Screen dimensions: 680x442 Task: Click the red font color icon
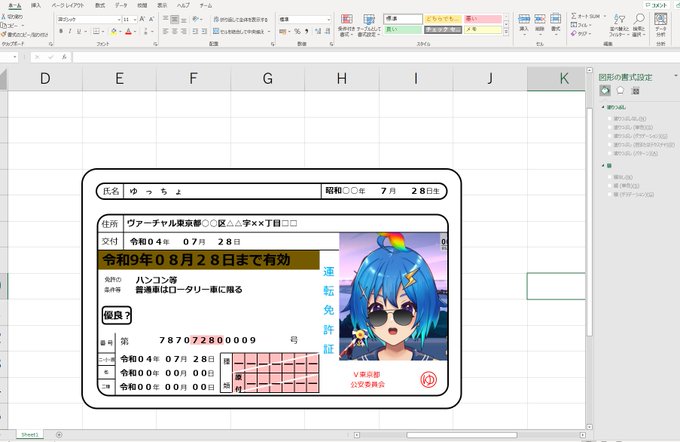(128, 31)
